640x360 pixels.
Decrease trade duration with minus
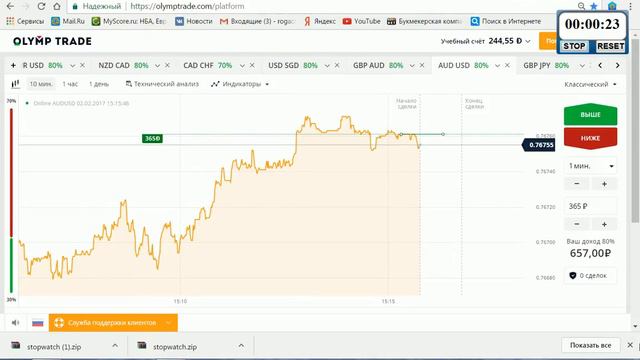(x=576, y=184)
